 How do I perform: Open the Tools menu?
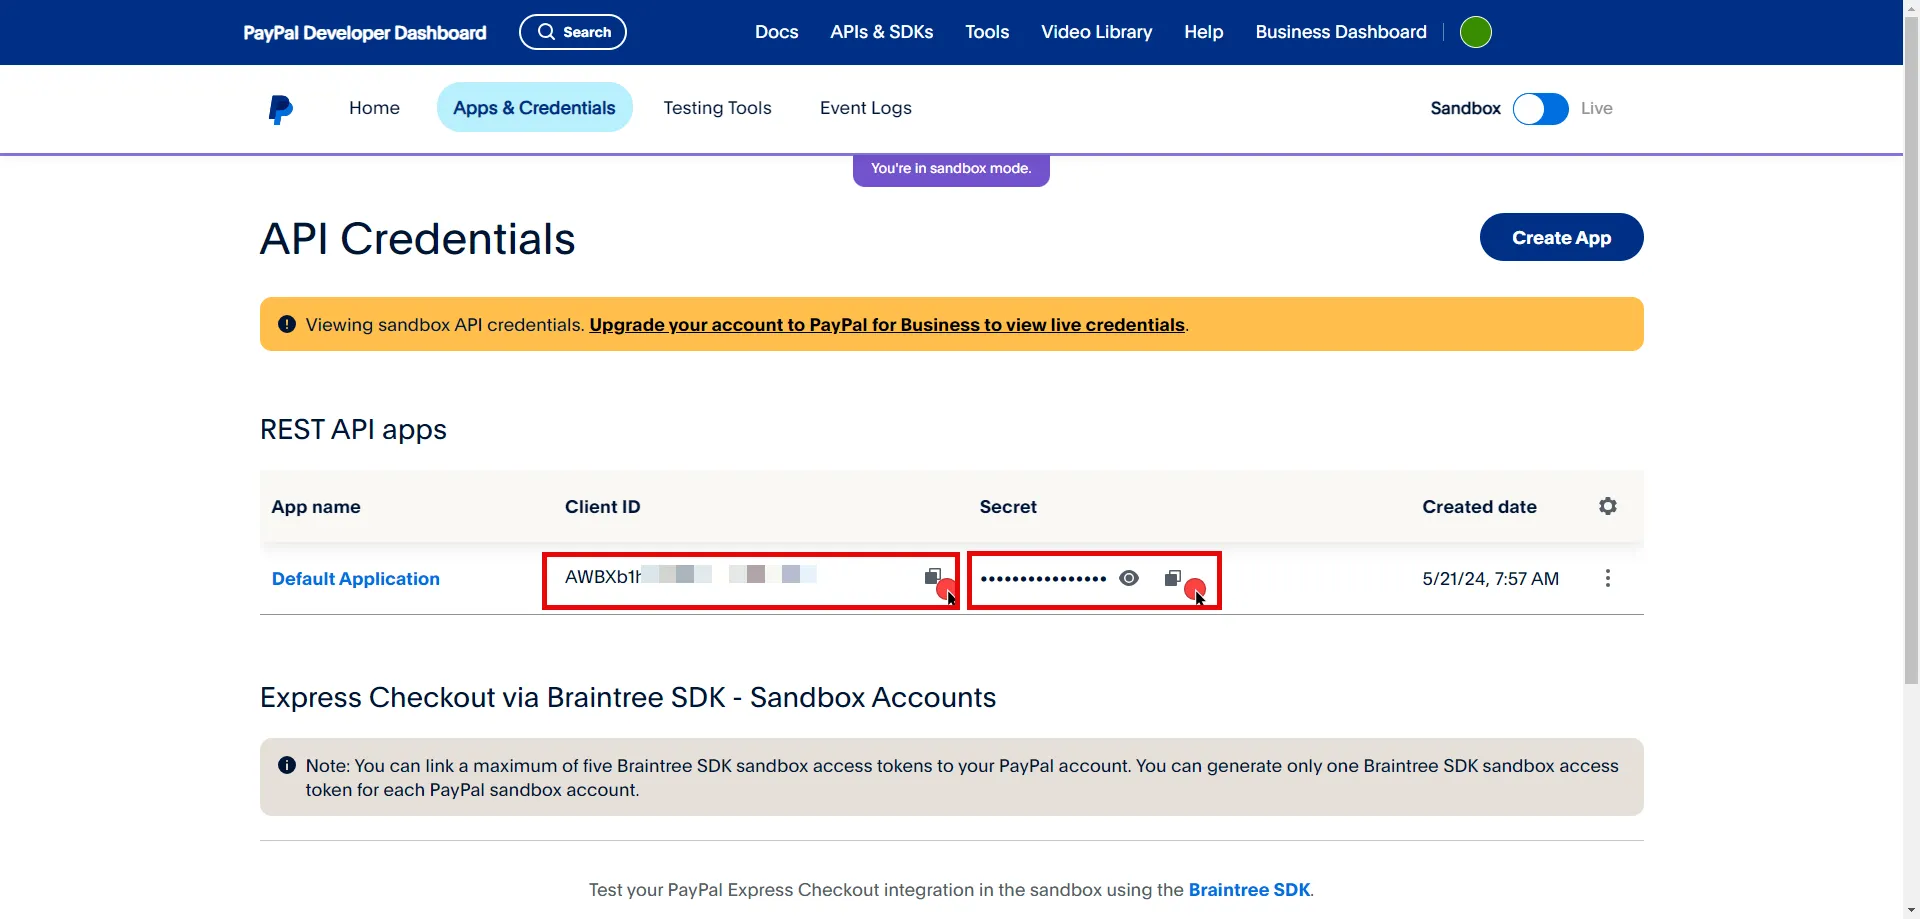987,31
